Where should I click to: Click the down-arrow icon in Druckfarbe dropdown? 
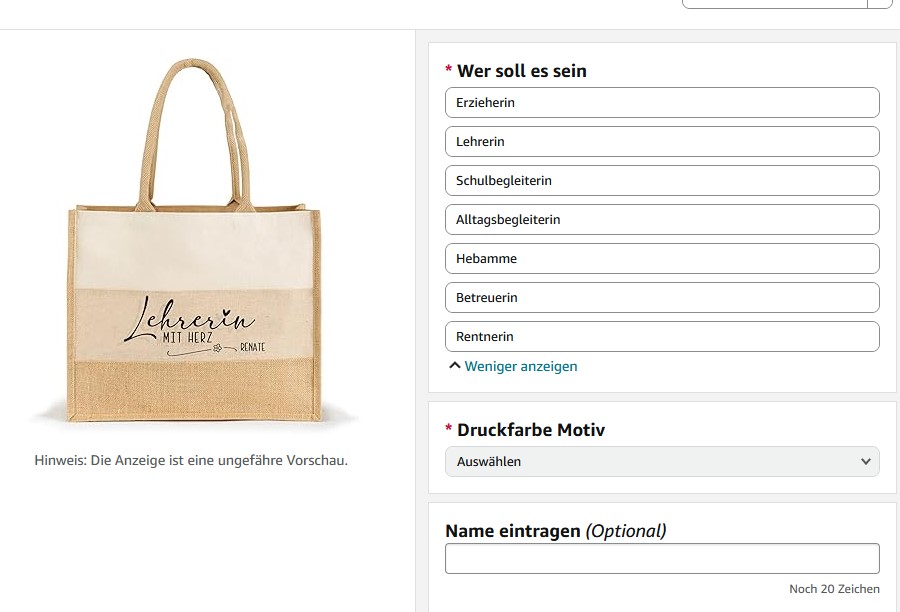[x=866, y=462]
